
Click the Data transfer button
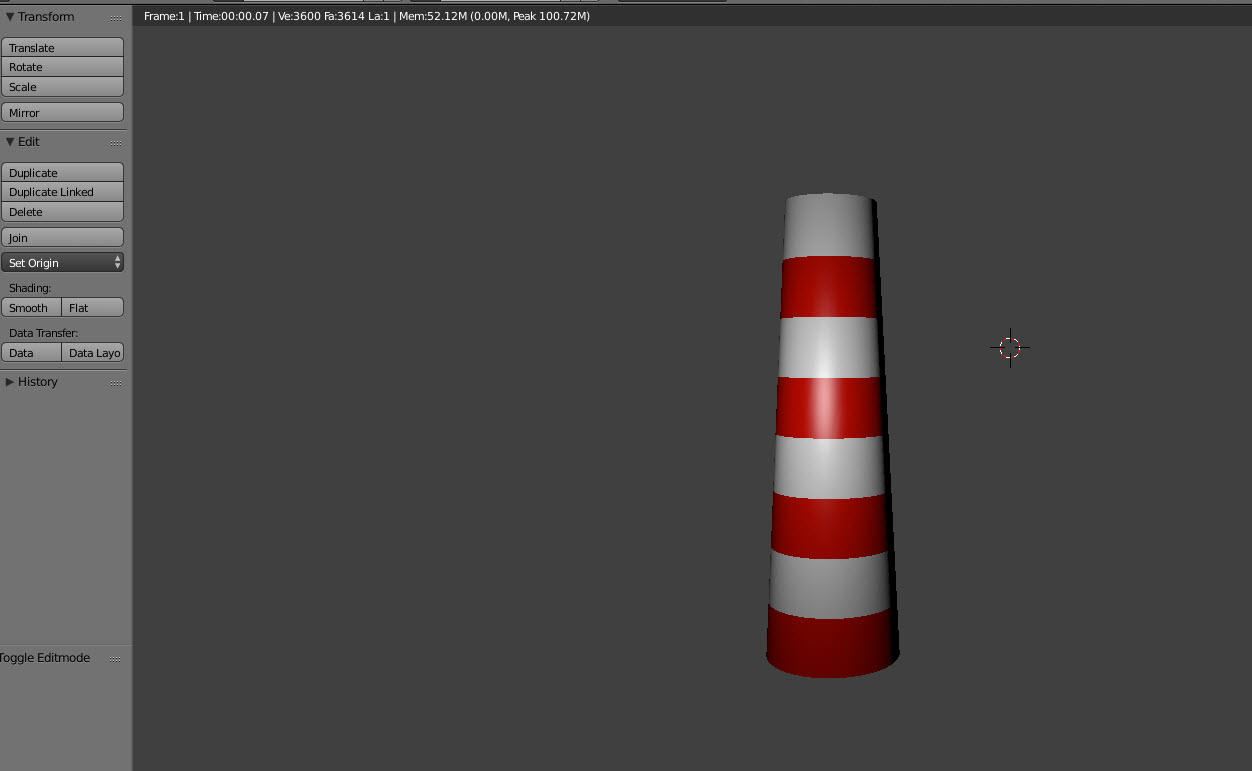[30, 352]
